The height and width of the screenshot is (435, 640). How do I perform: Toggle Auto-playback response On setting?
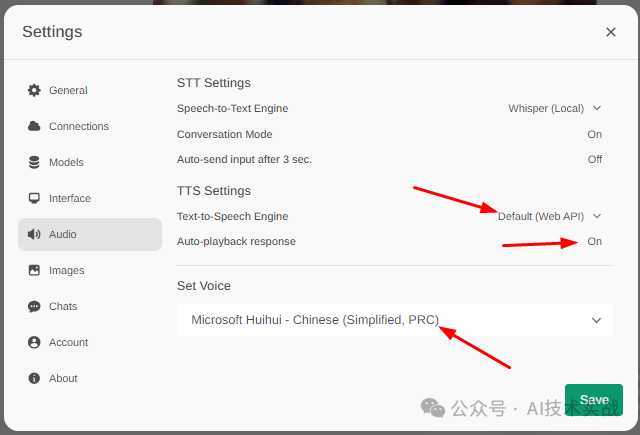click(x=595, y=242)
